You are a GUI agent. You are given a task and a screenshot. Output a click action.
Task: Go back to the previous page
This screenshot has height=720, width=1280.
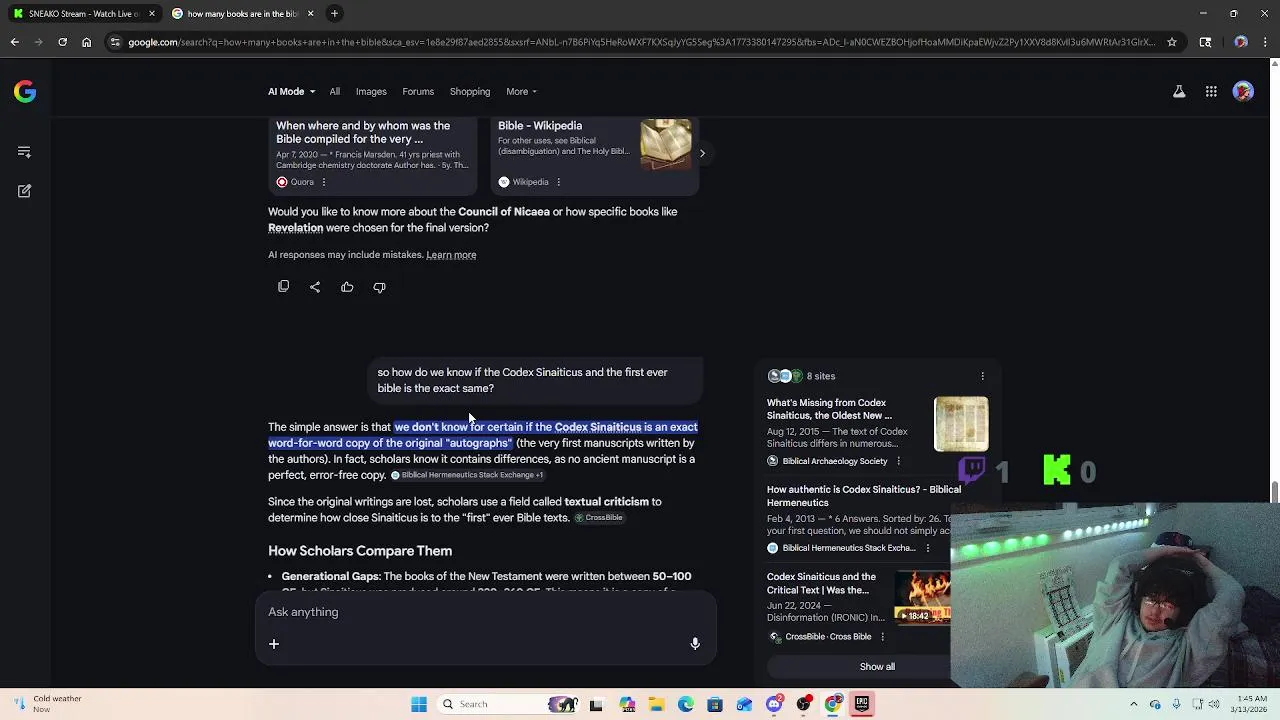click(15, 42)
